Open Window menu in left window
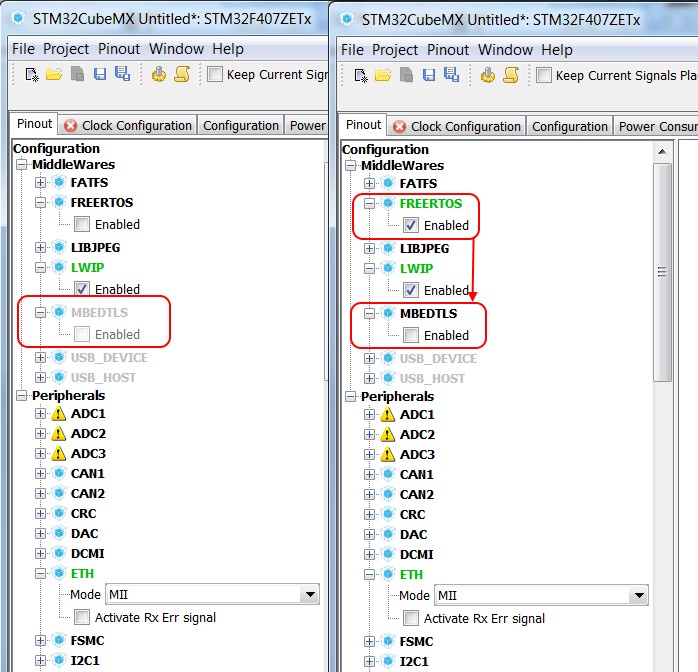The height and width of the screenshot is (672, 698). tap(176, 49)
